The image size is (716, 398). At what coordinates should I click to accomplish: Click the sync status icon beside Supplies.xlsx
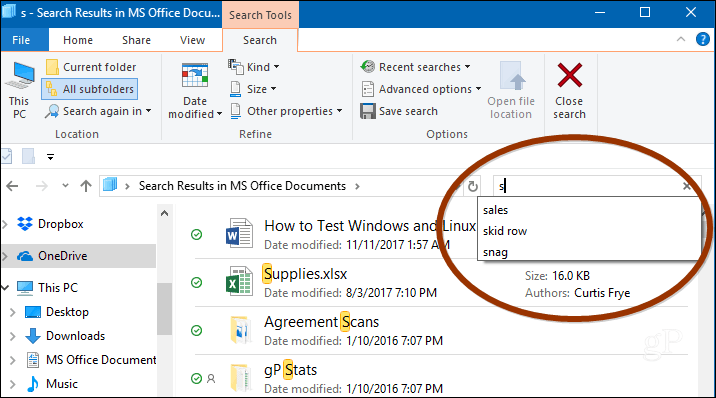[196, 283]
